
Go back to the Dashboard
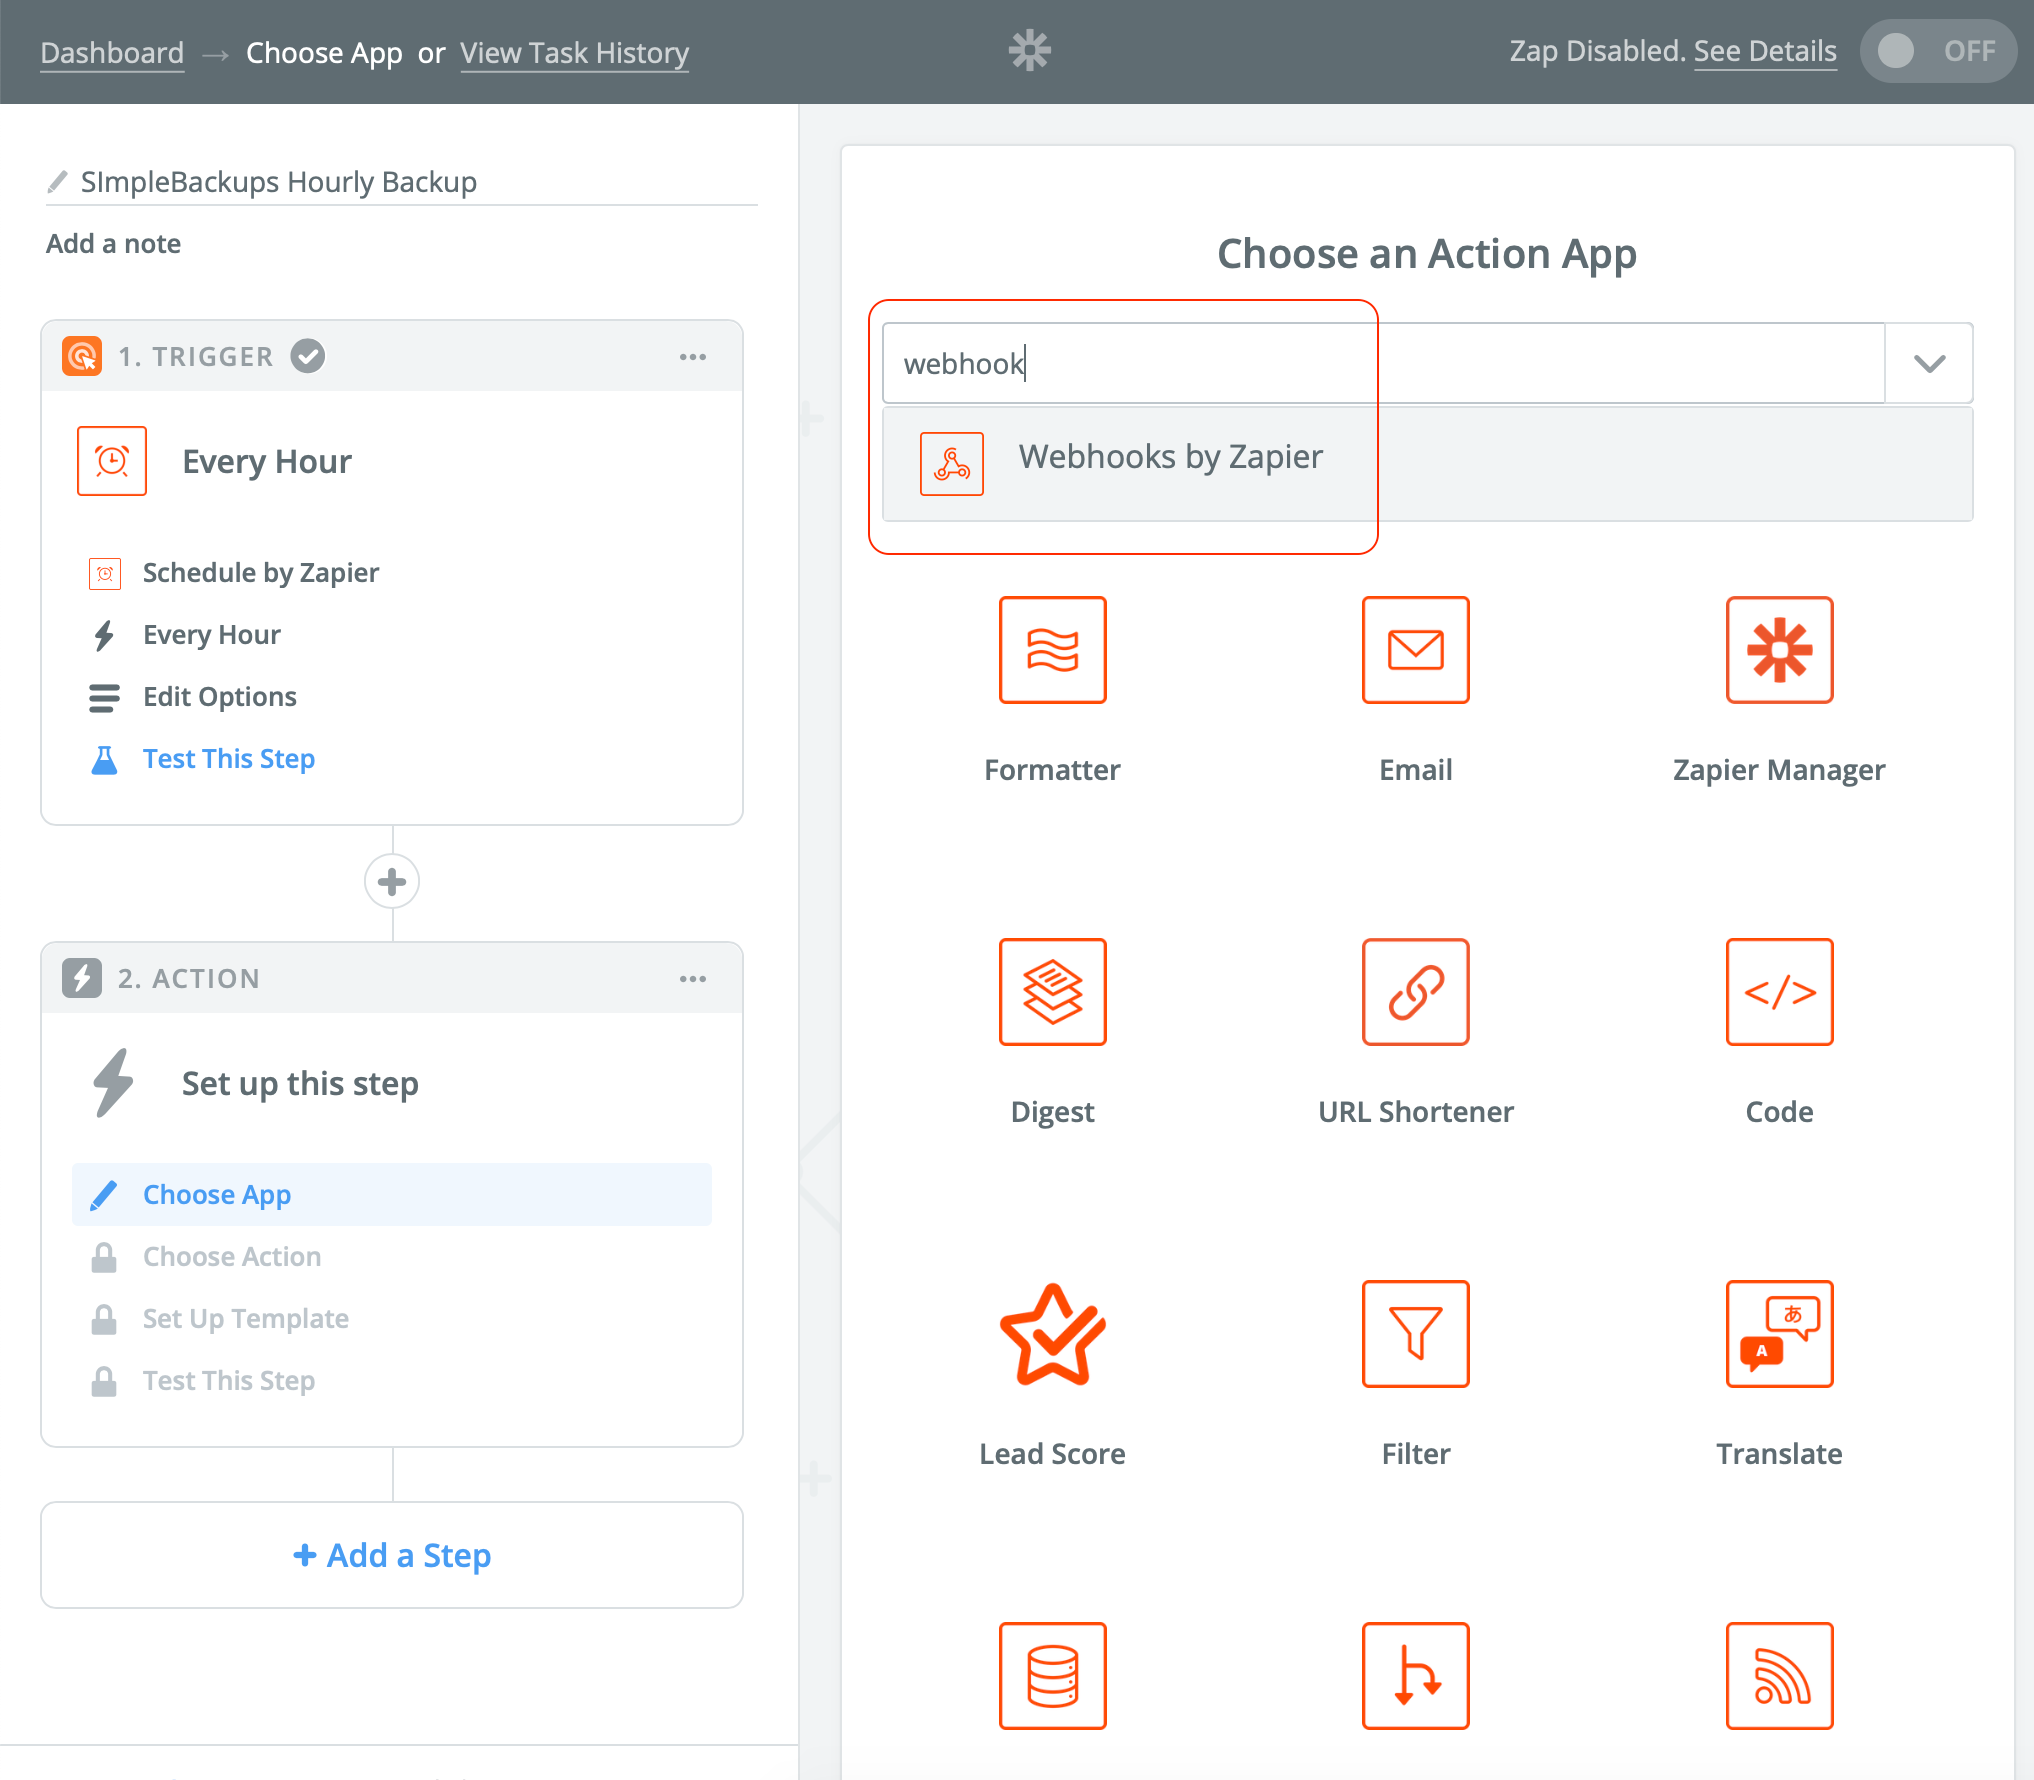pyautogui.click(x=111, y=52)
